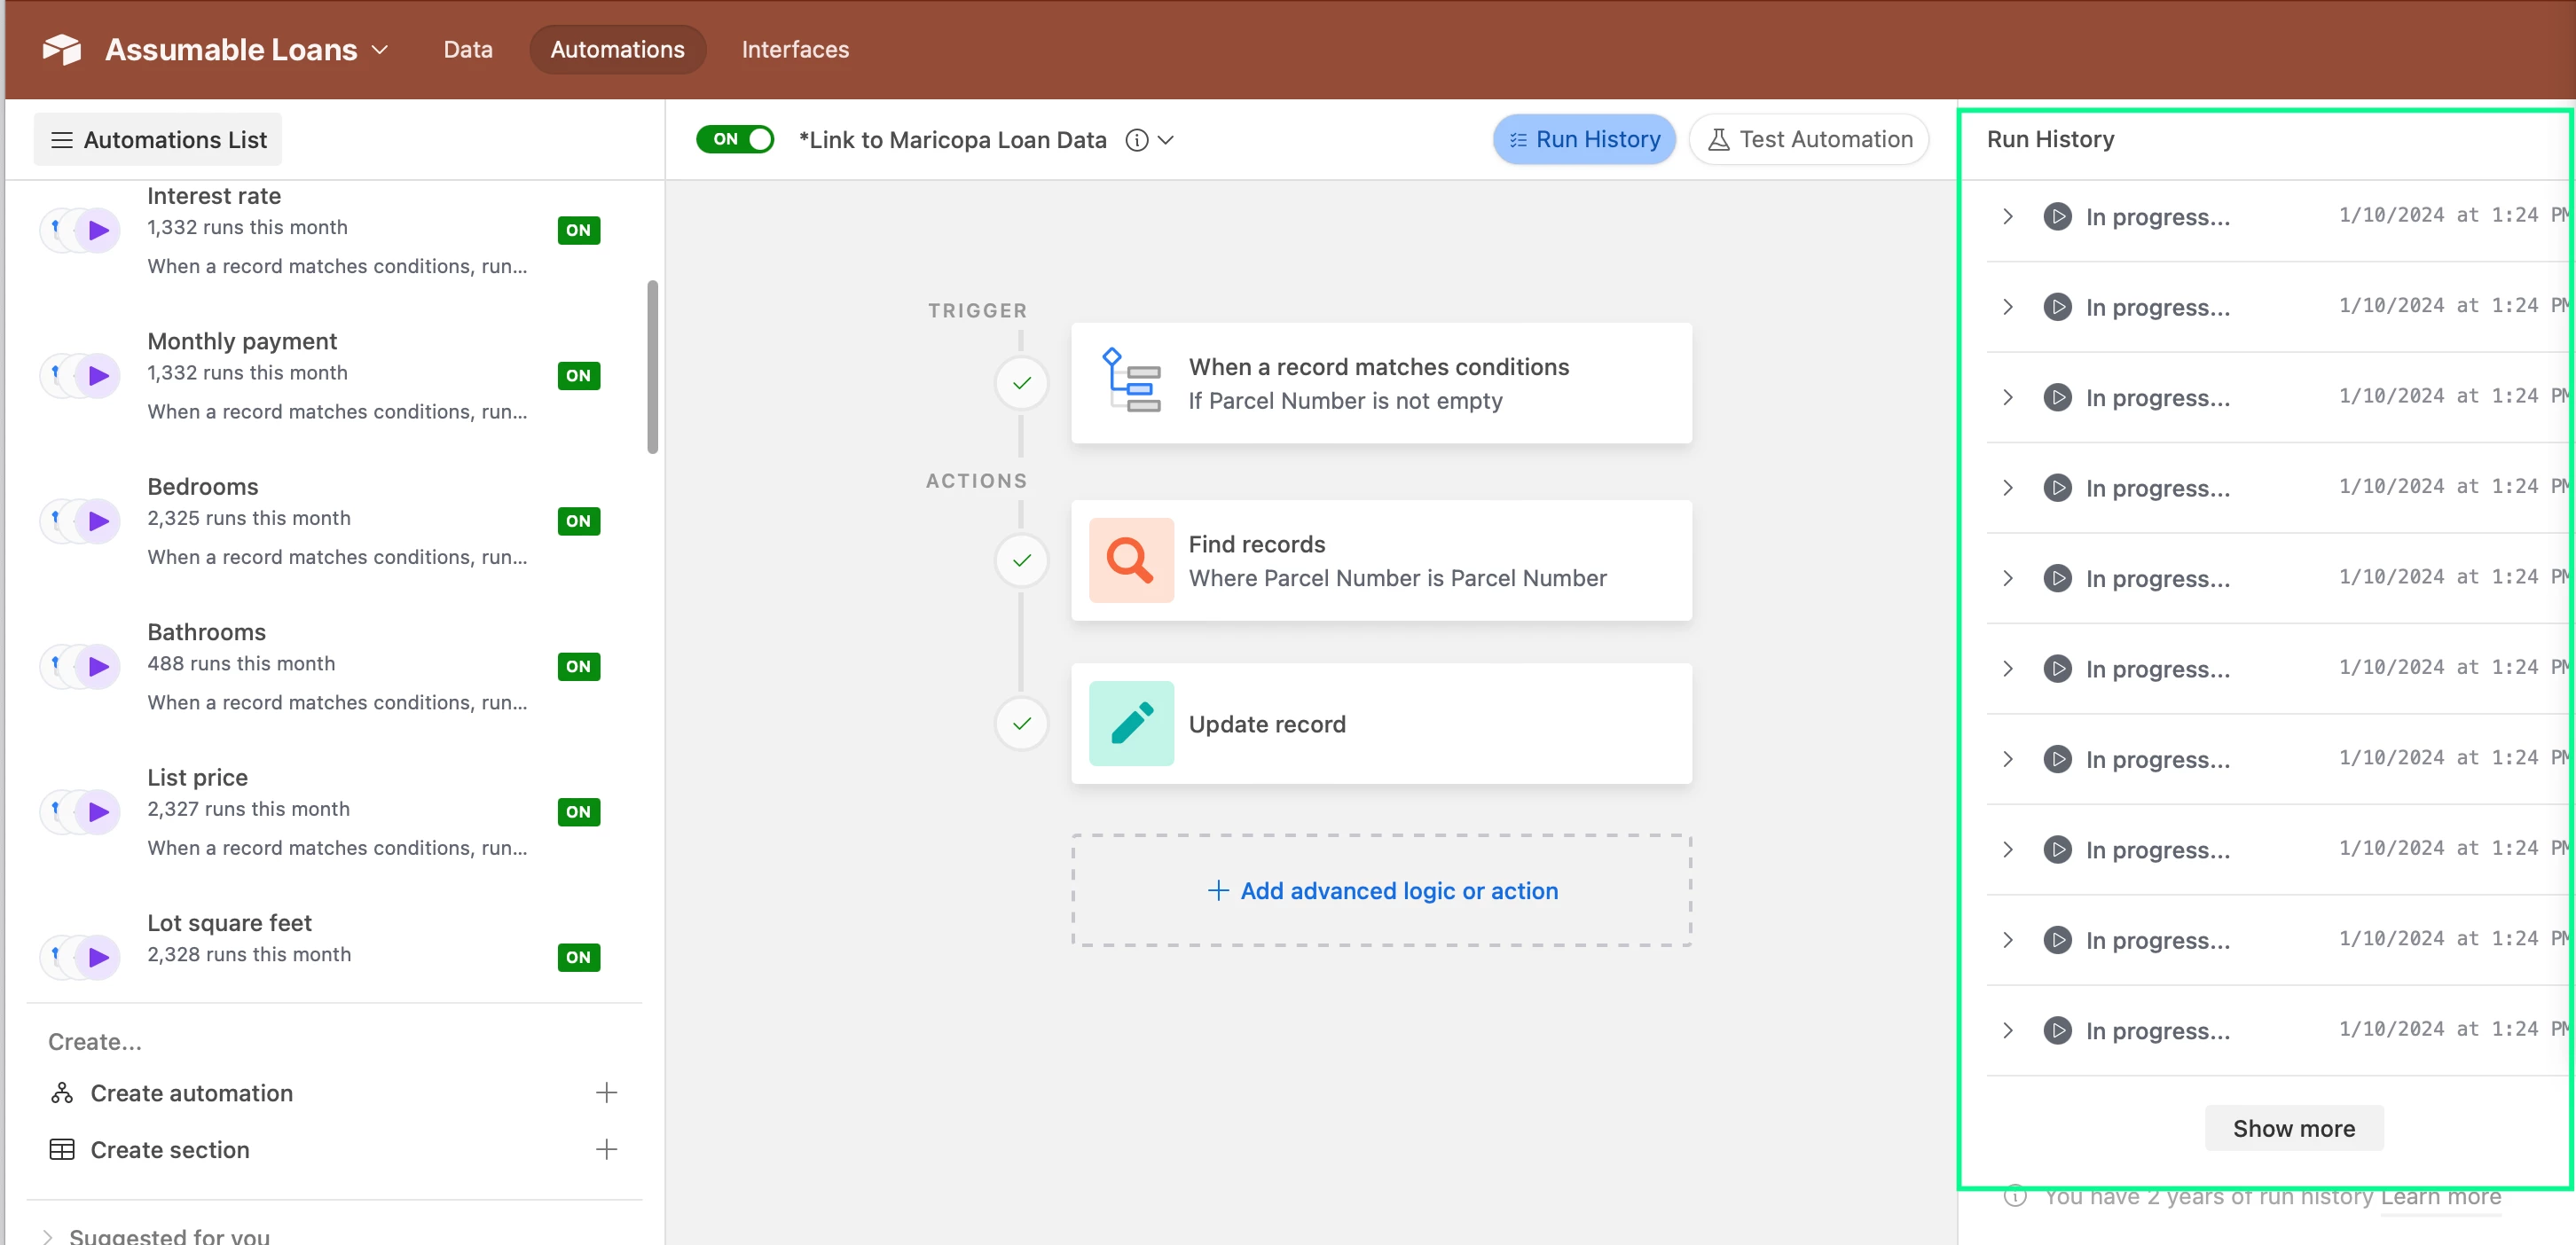Click Show more in Run History

pyautogui.click(x=2293, y=1128)
